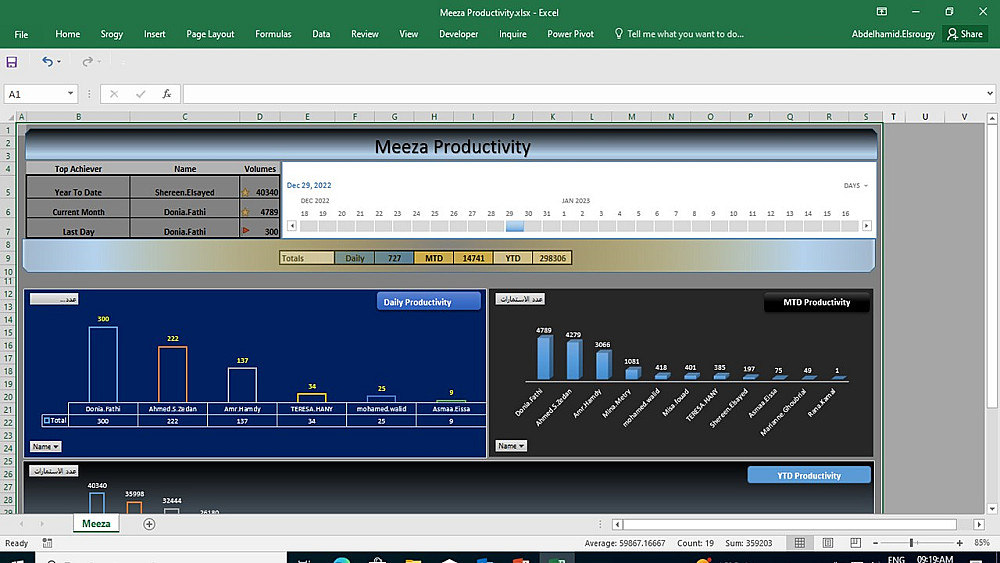The image size is (1000, 563).
Task: Move the timeline forward with its right arrow
Action: 867,226
